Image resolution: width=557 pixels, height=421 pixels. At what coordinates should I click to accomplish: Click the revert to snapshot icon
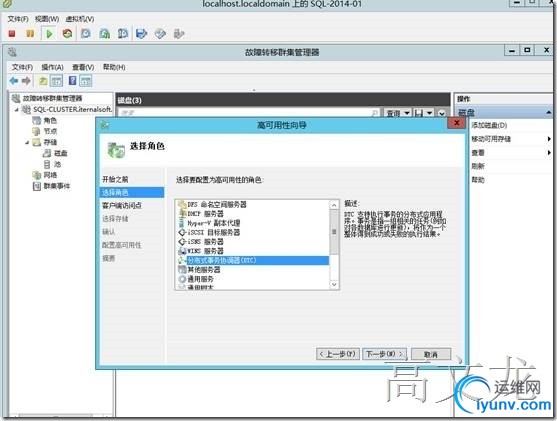click(x=104, y=34)
